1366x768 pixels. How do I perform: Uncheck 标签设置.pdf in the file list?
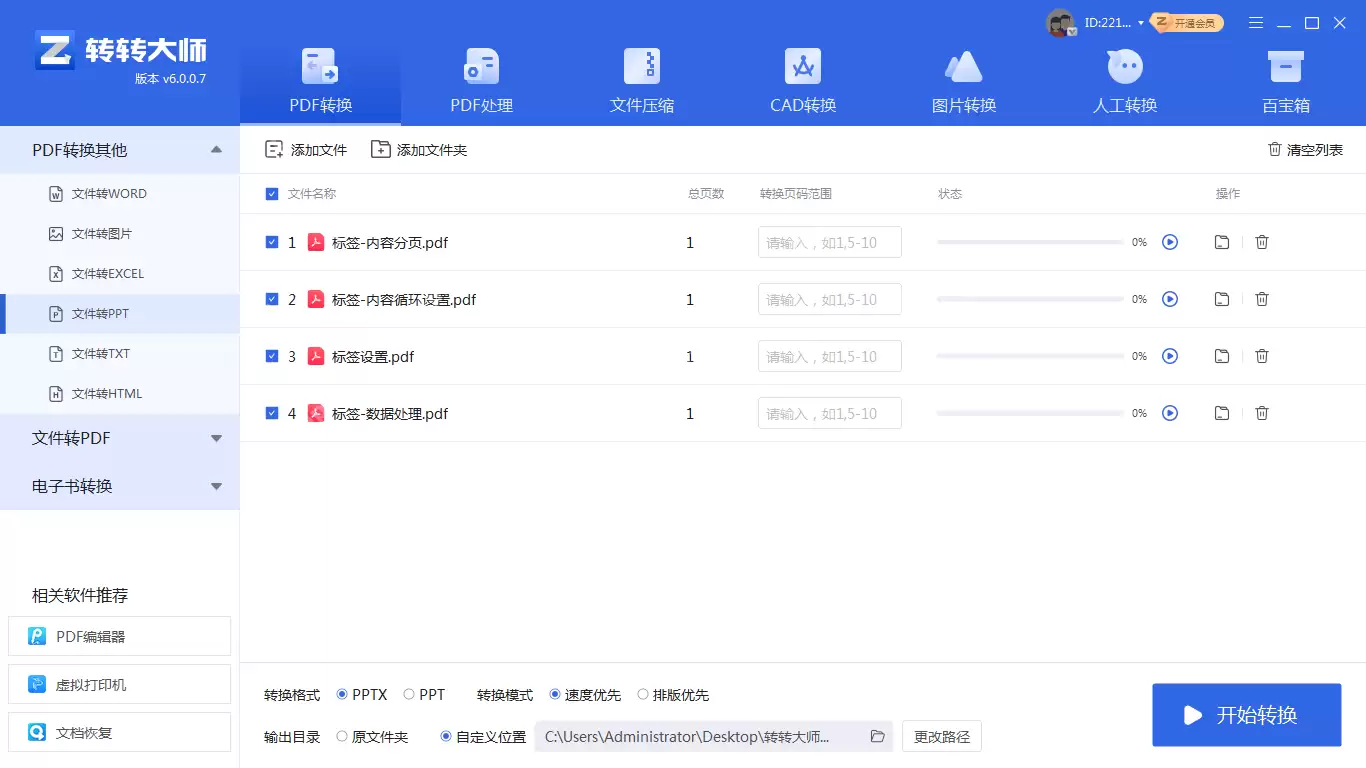point(271,356)
